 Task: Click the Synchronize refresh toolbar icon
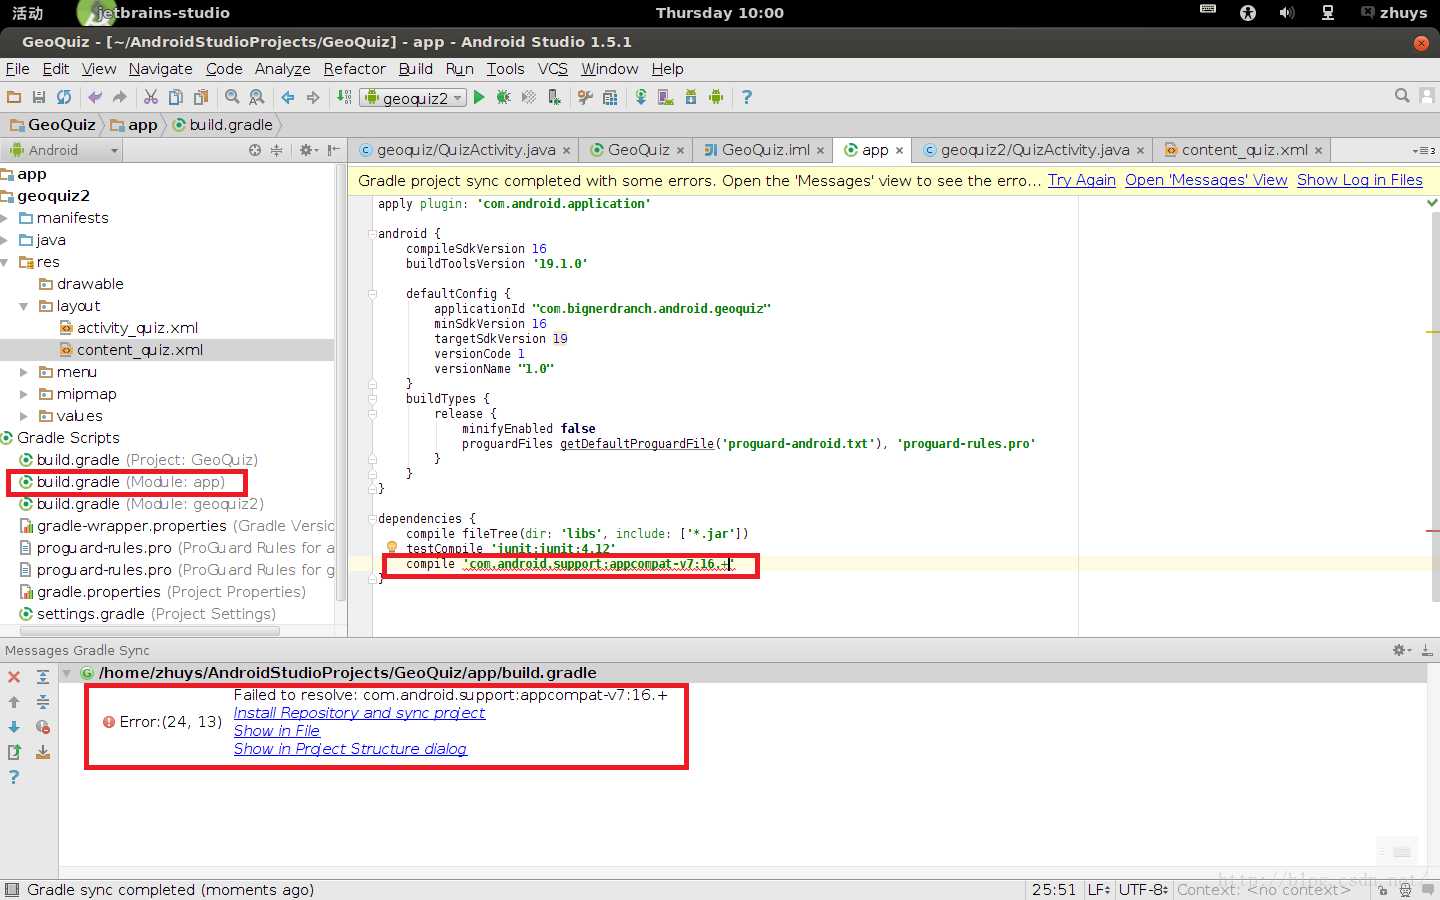click(x=64, y=97)
